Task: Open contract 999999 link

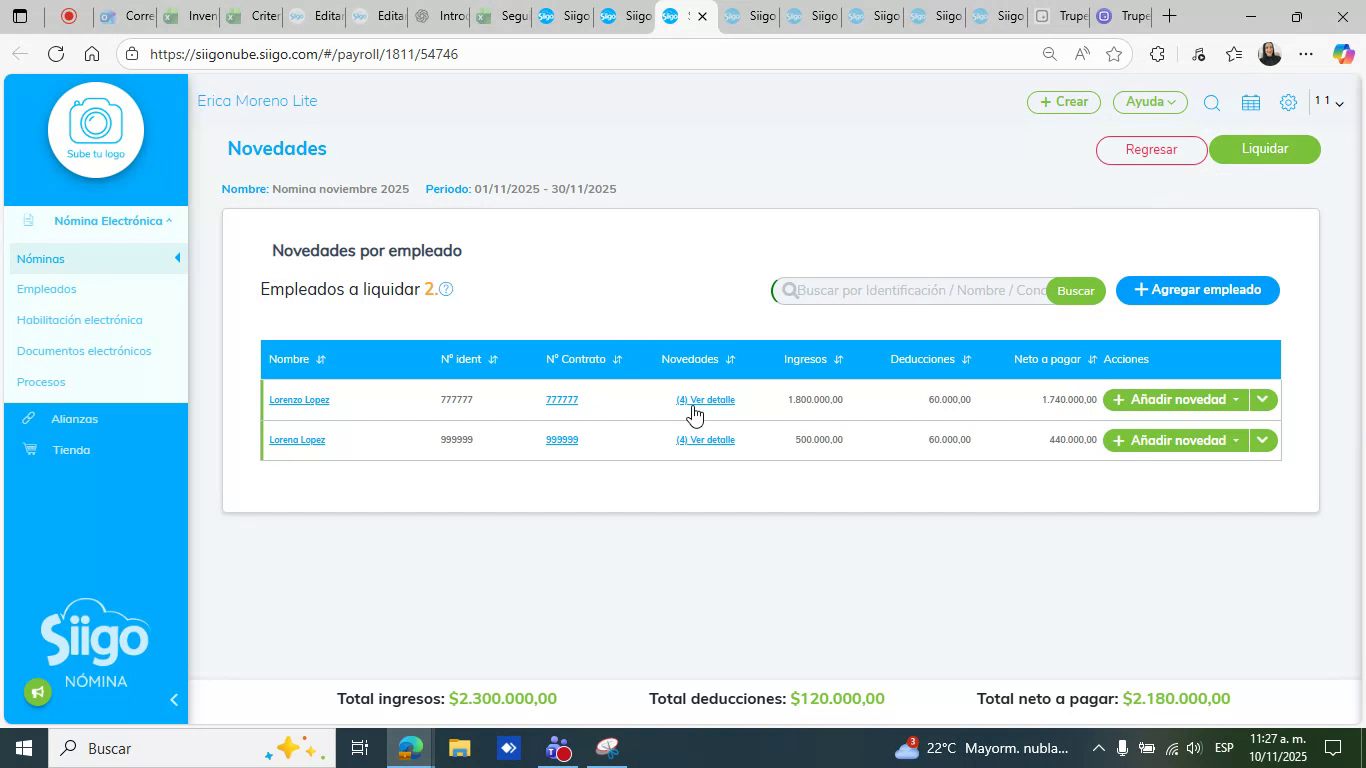Action: tap(562, 440)
